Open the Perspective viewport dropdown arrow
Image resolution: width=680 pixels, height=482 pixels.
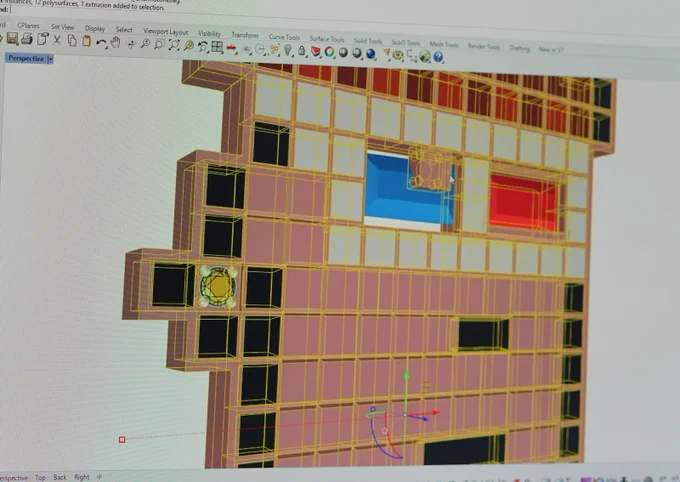tap(50, 59)
